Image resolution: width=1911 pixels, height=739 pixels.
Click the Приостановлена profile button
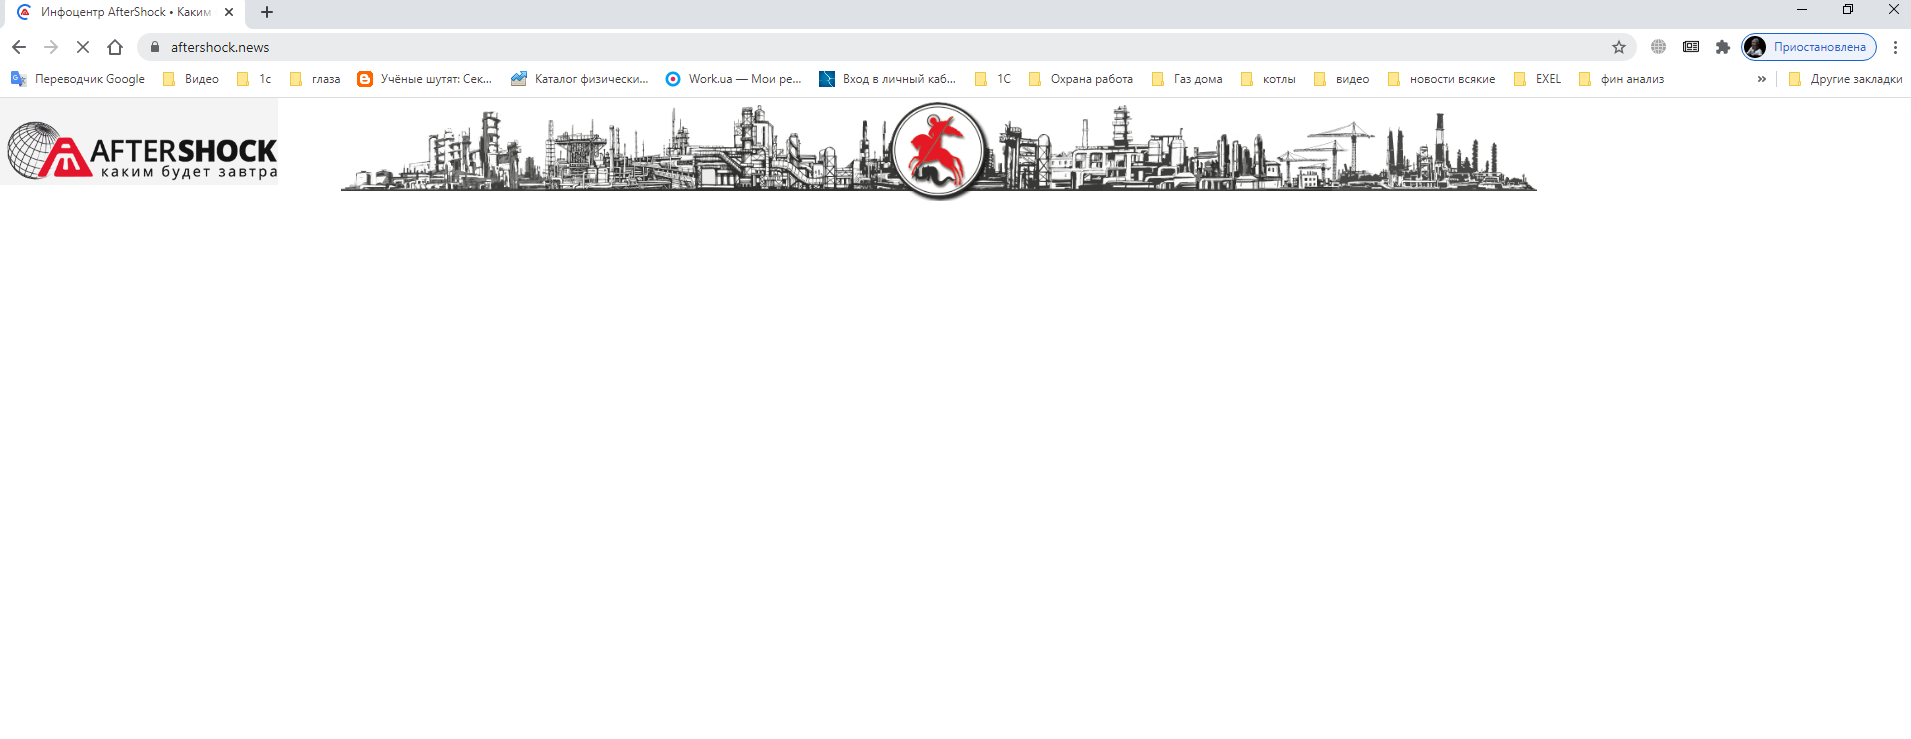[1809, 47]
